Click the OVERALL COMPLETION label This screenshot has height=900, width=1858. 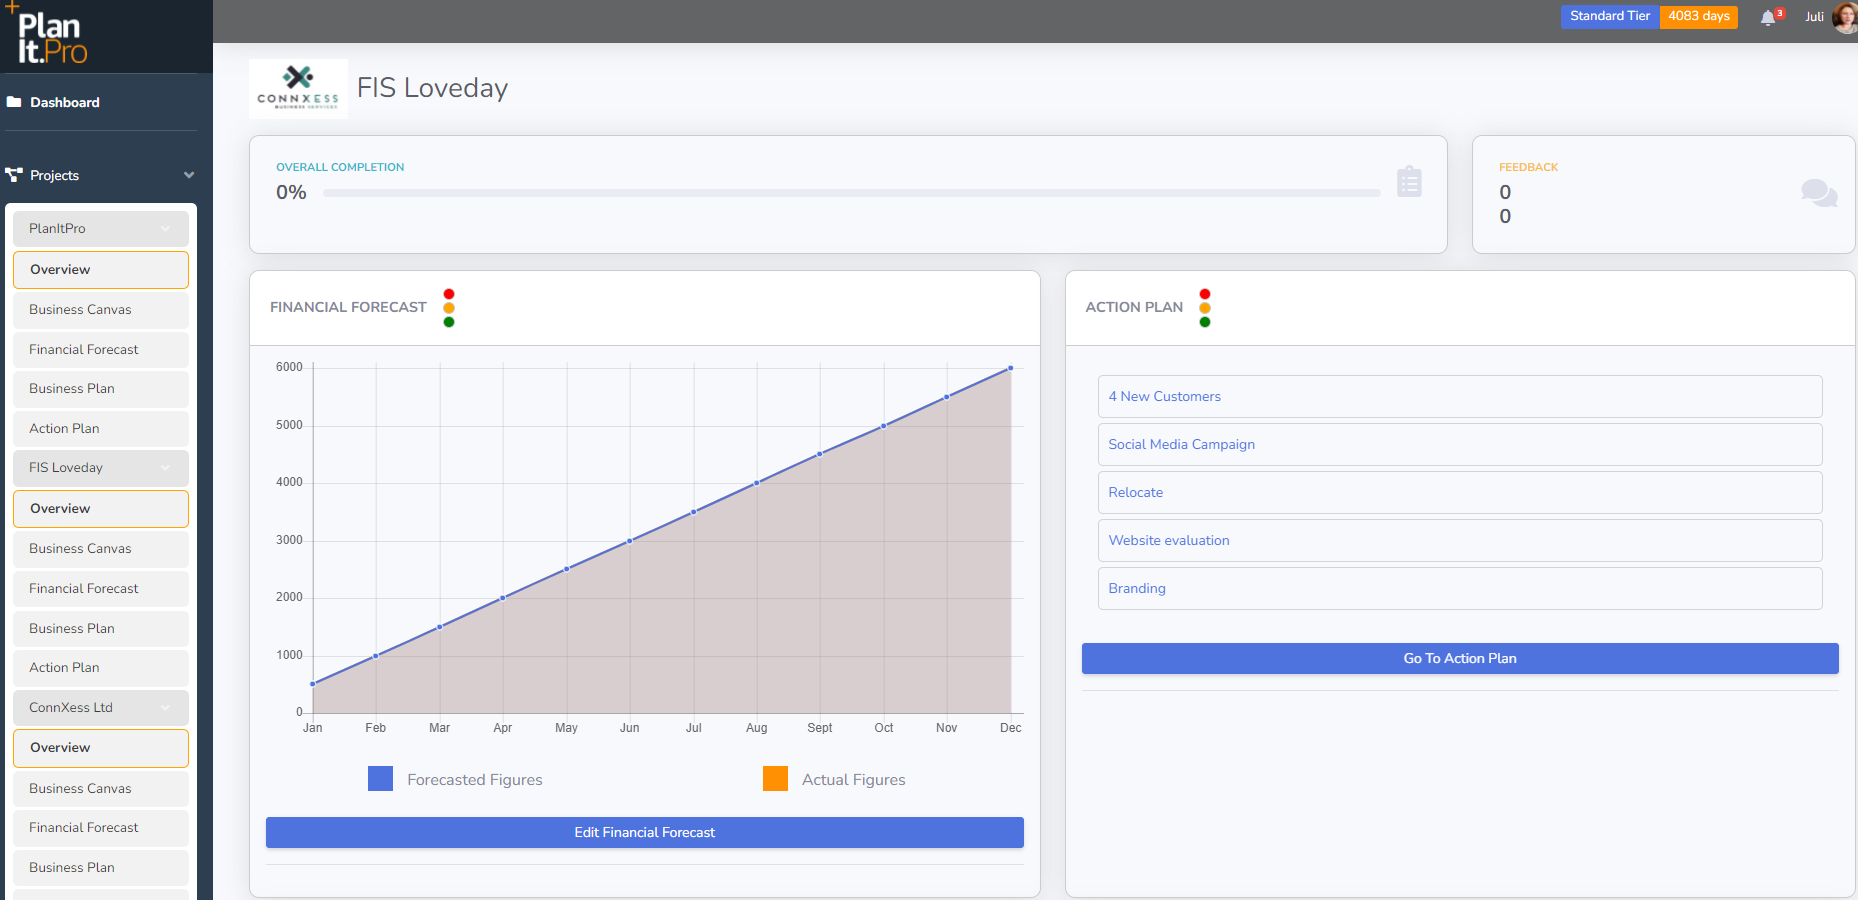(340, 167)
